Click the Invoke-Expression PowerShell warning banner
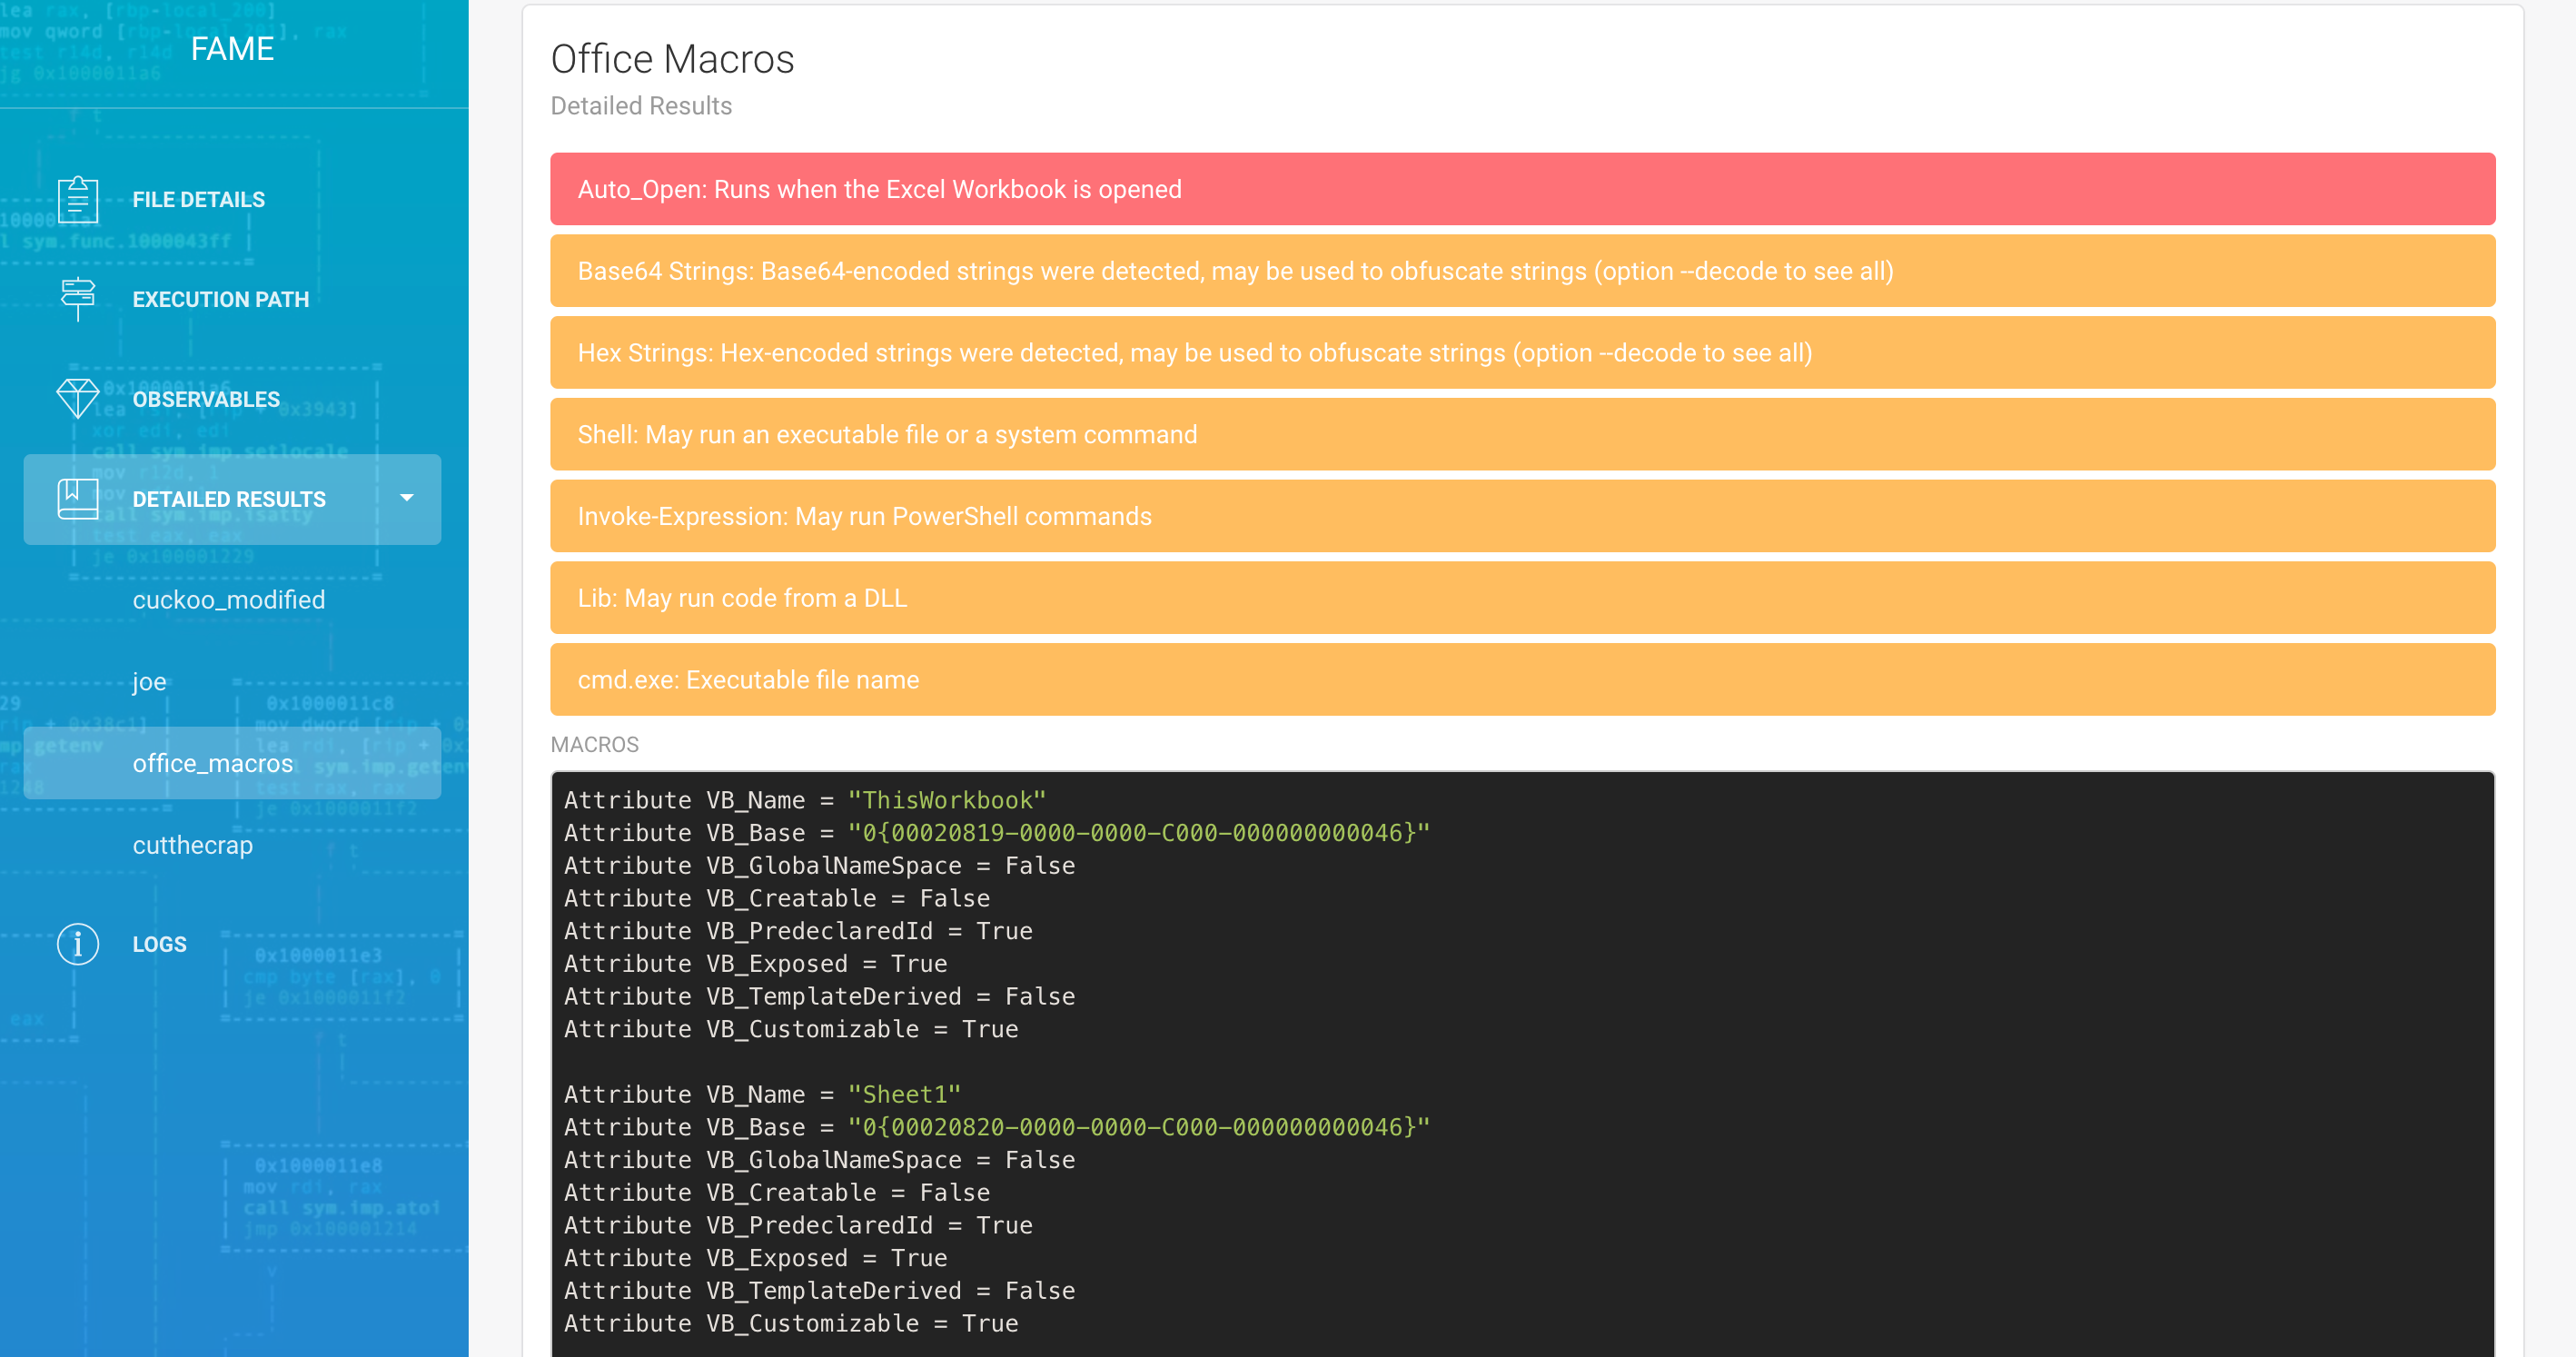The image size is (2576, 1357). coord(1522,516)
